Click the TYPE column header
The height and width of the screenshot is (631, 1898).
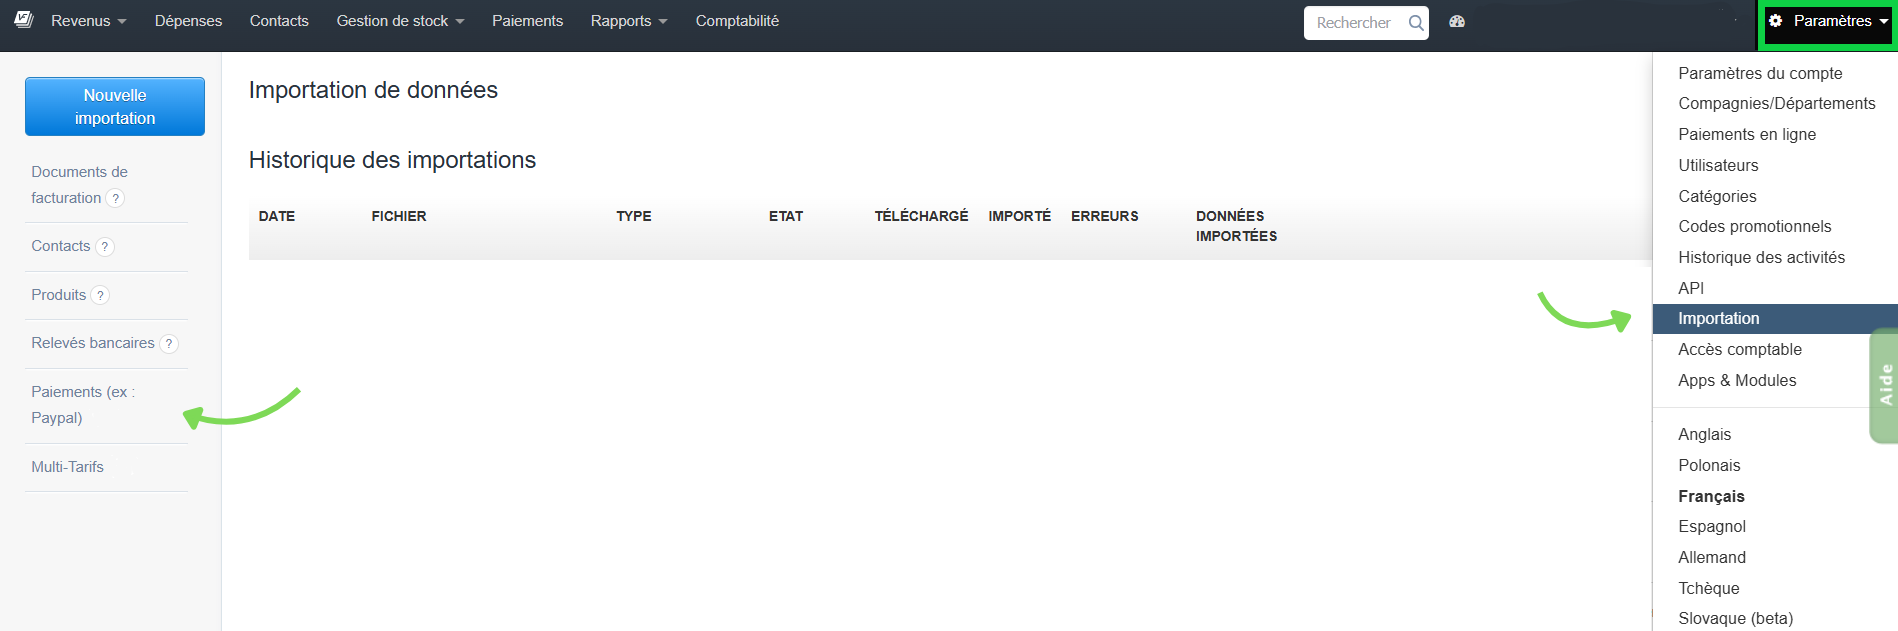point(634,216)
